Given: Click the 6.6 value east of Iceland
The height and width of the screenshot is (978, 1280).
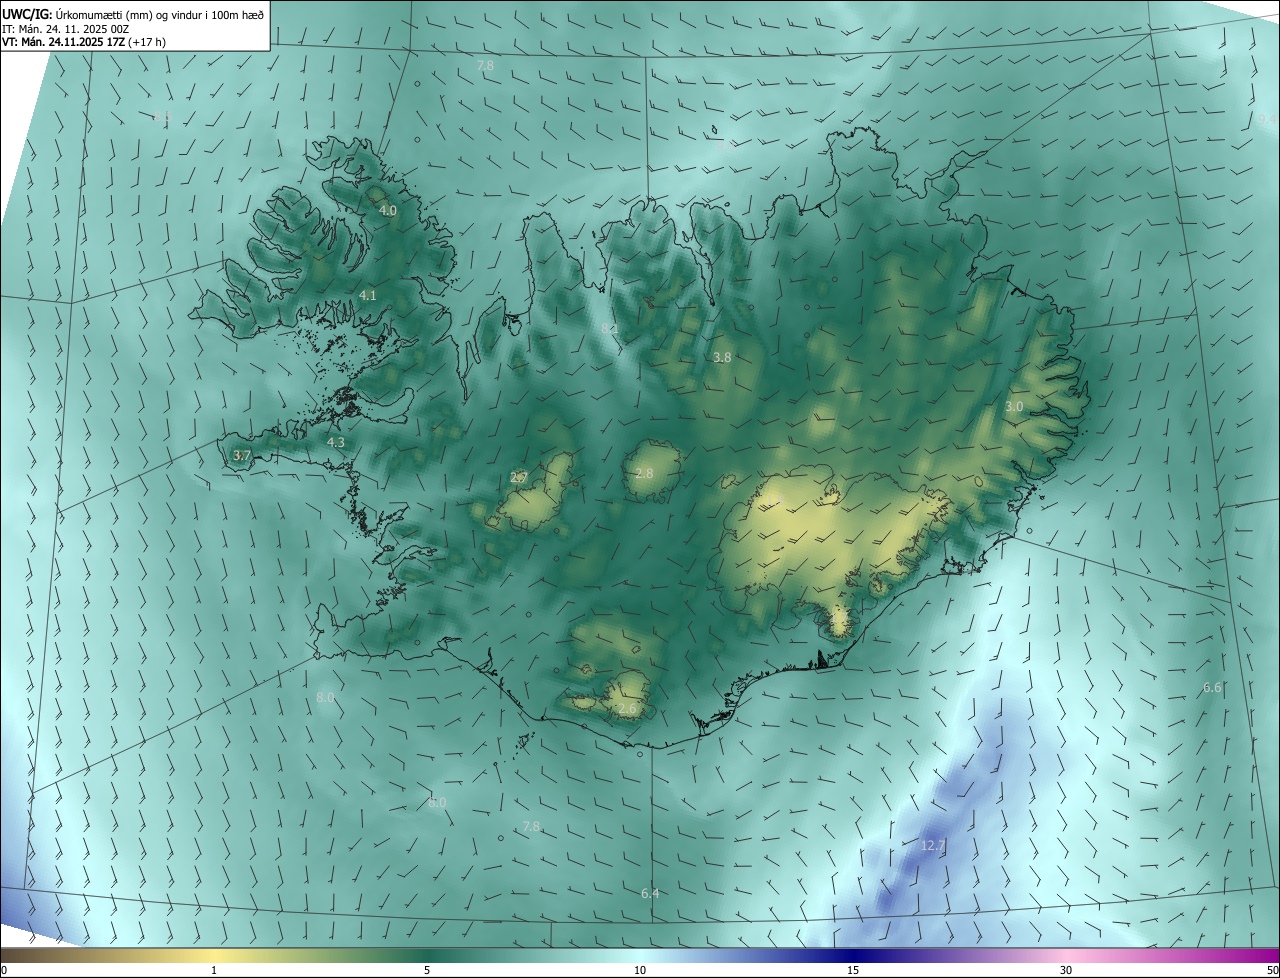Looking at the screenshot, I should (1212, 688).
